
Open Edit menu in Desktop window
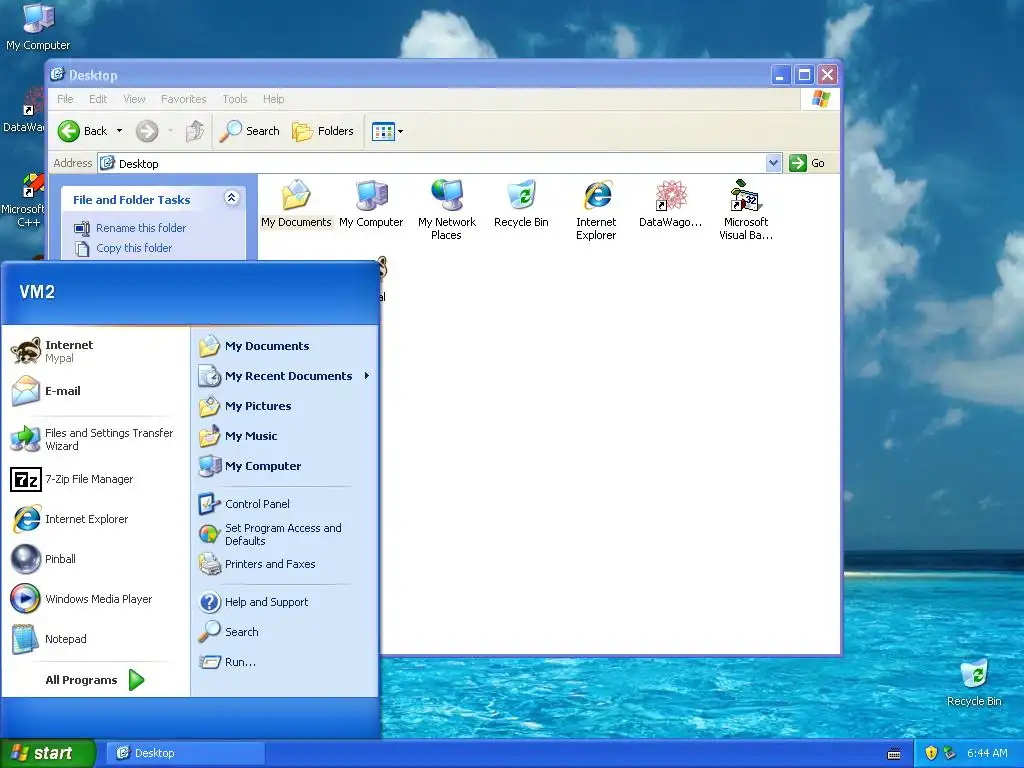tap(98, 99)
